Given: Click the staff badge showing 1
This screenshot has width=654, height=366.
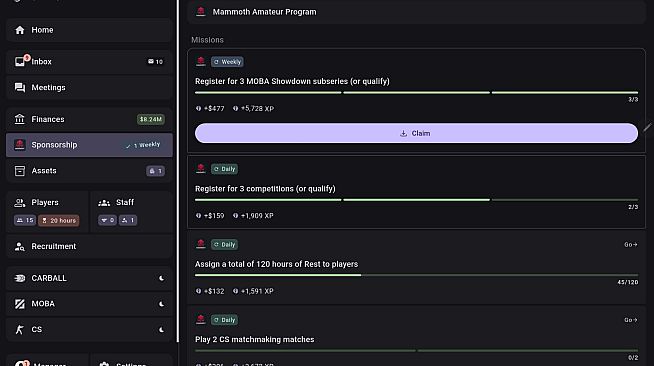Looking at the screenshot, I should pos(128,220).
